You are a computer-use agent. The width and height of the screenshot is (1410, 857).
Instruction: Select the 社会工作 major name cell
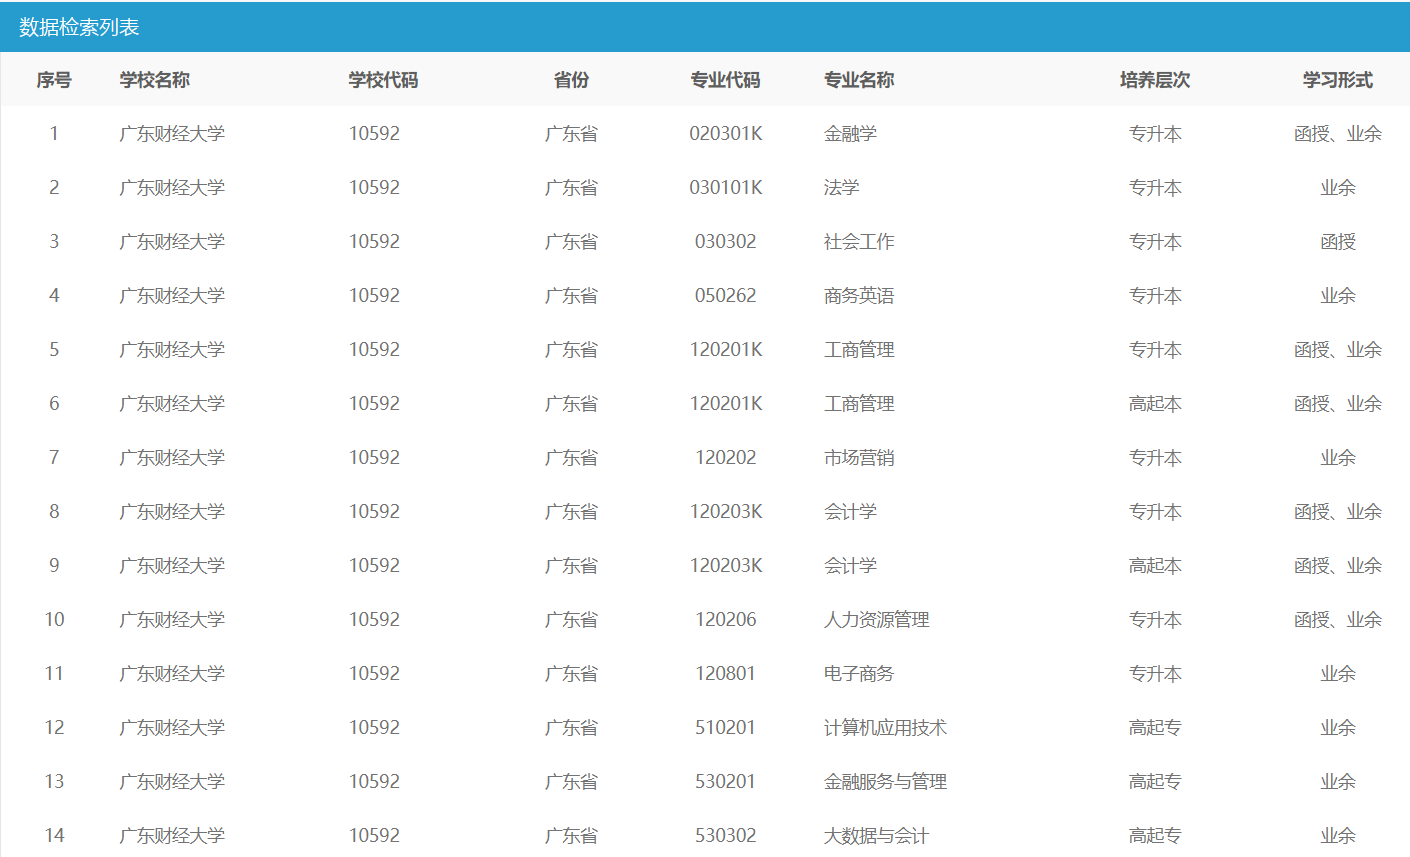pyautogui.click(x=859, y=242)
